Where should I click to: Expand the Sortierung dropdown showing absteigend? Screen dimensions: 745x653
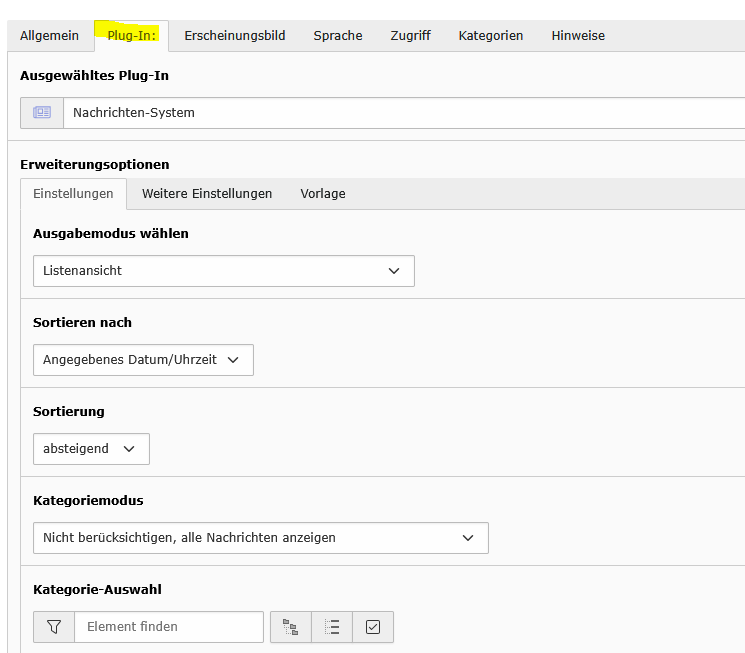91,449
